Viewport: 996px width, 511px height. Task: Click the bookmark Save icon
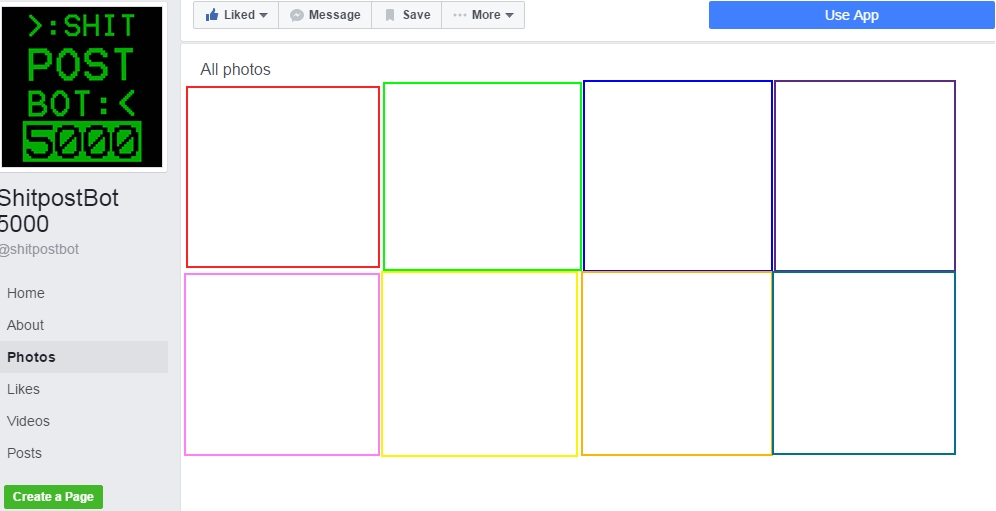(390, 15)
